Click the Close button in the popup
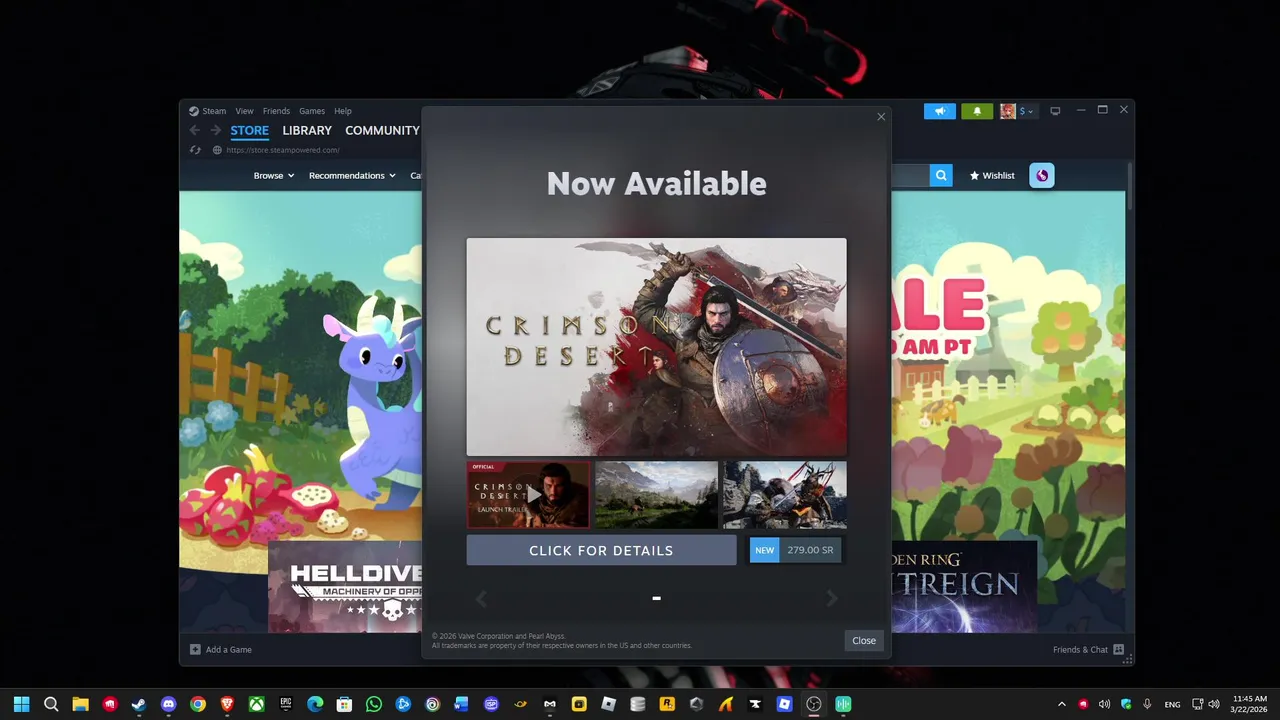This screenshot has height=720, width=1280. (x=864, y=640)
